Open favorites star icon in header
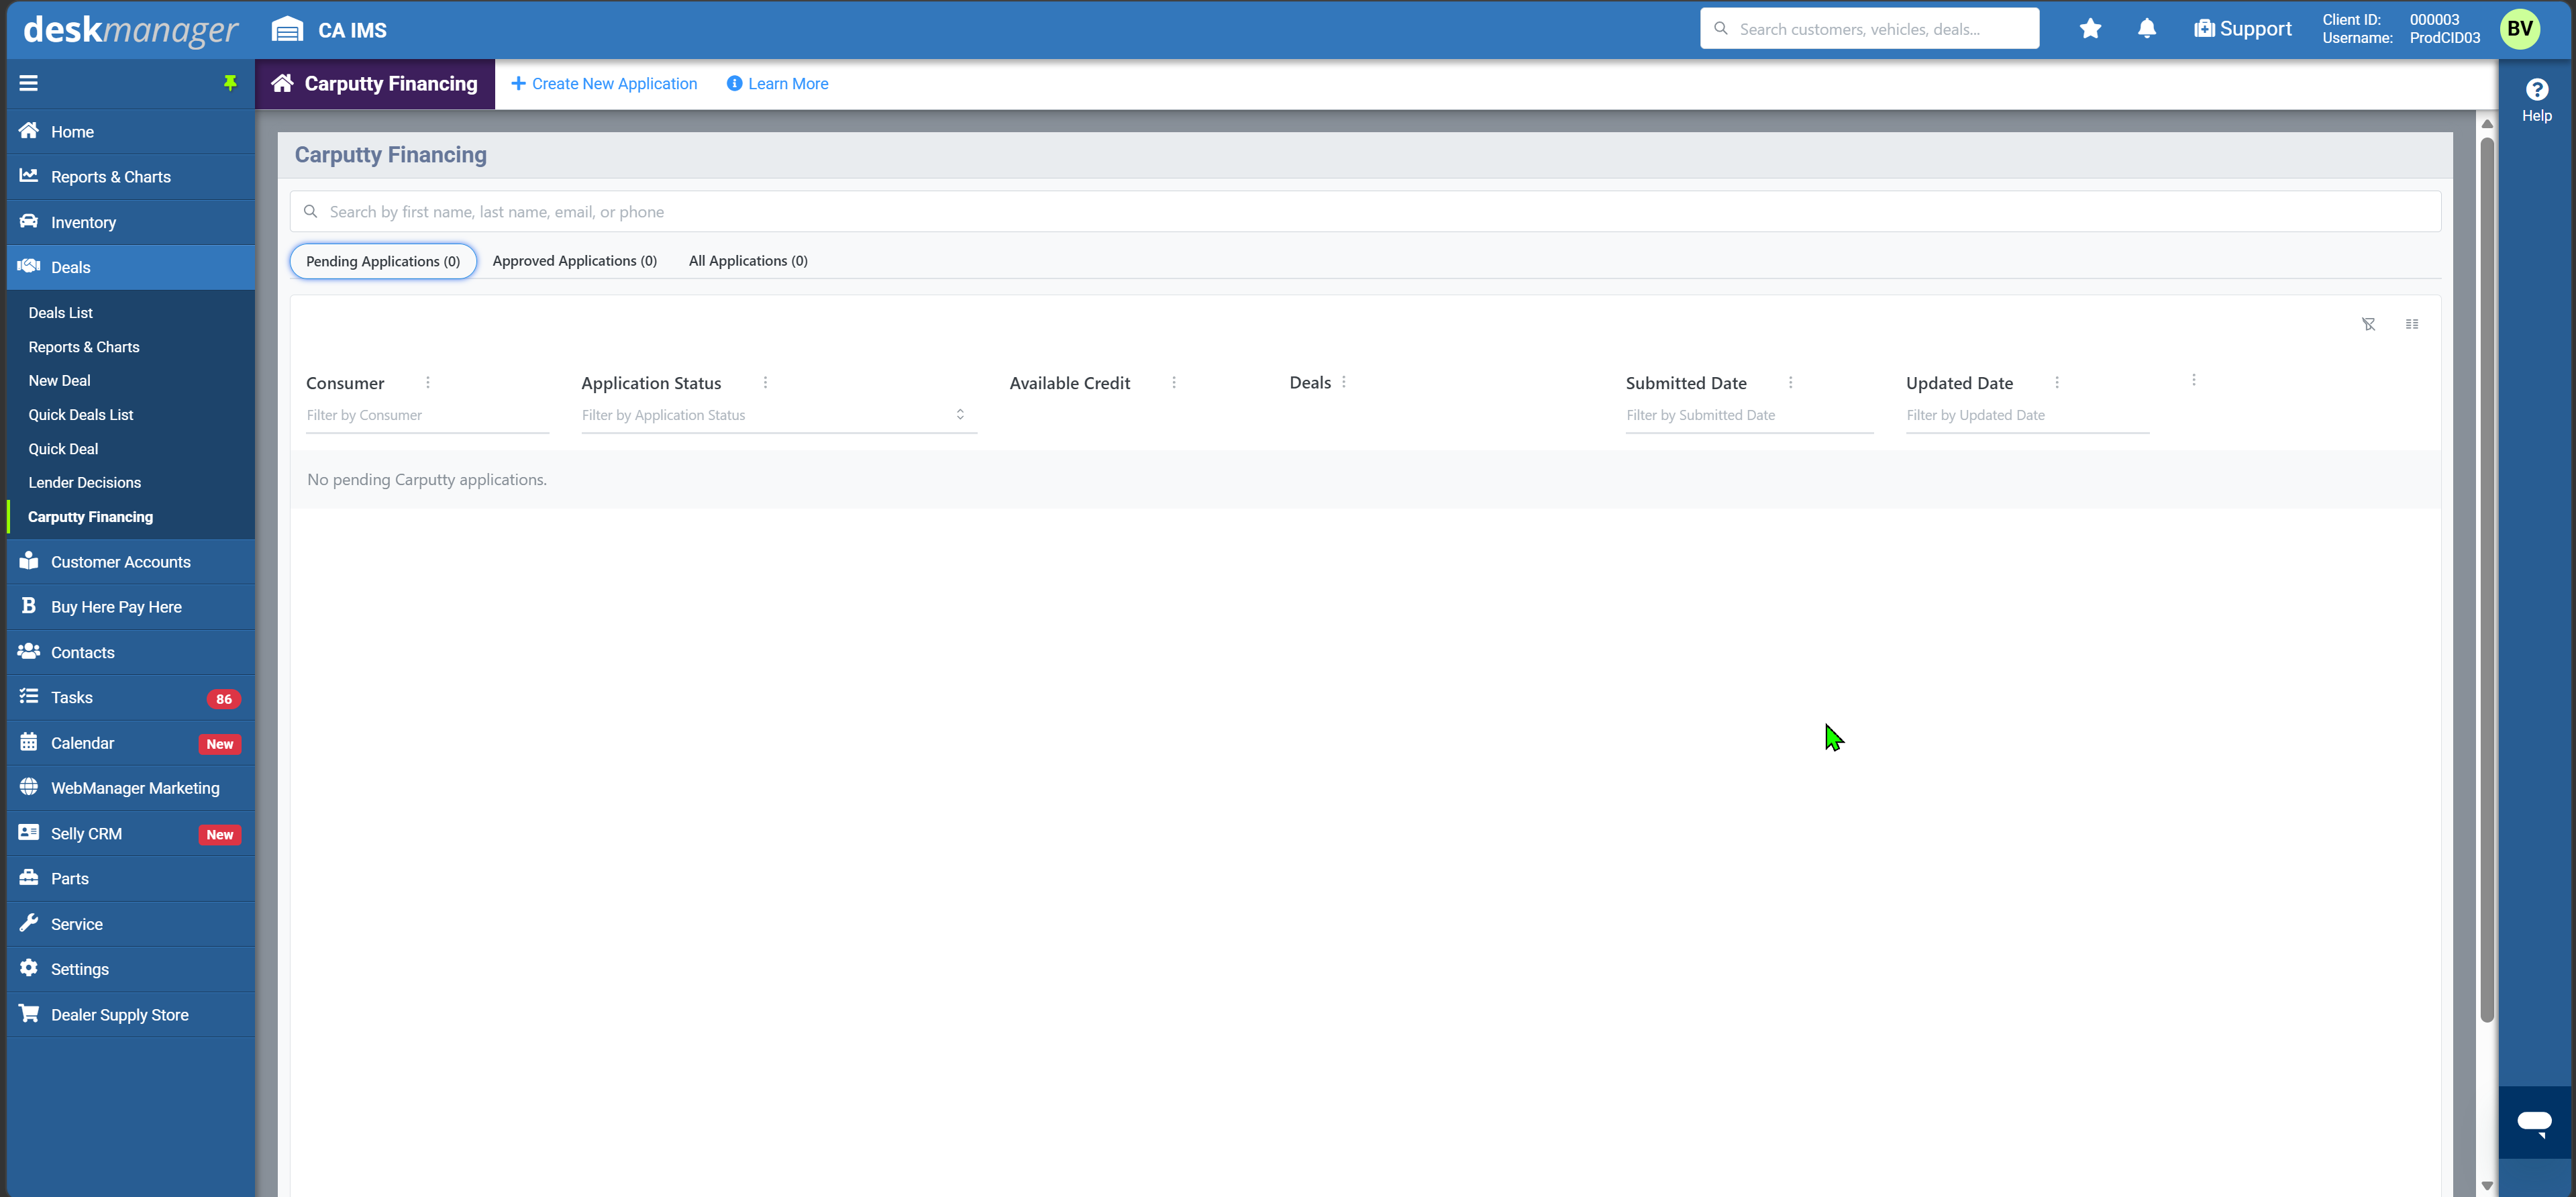 [x=2090, y=29]
